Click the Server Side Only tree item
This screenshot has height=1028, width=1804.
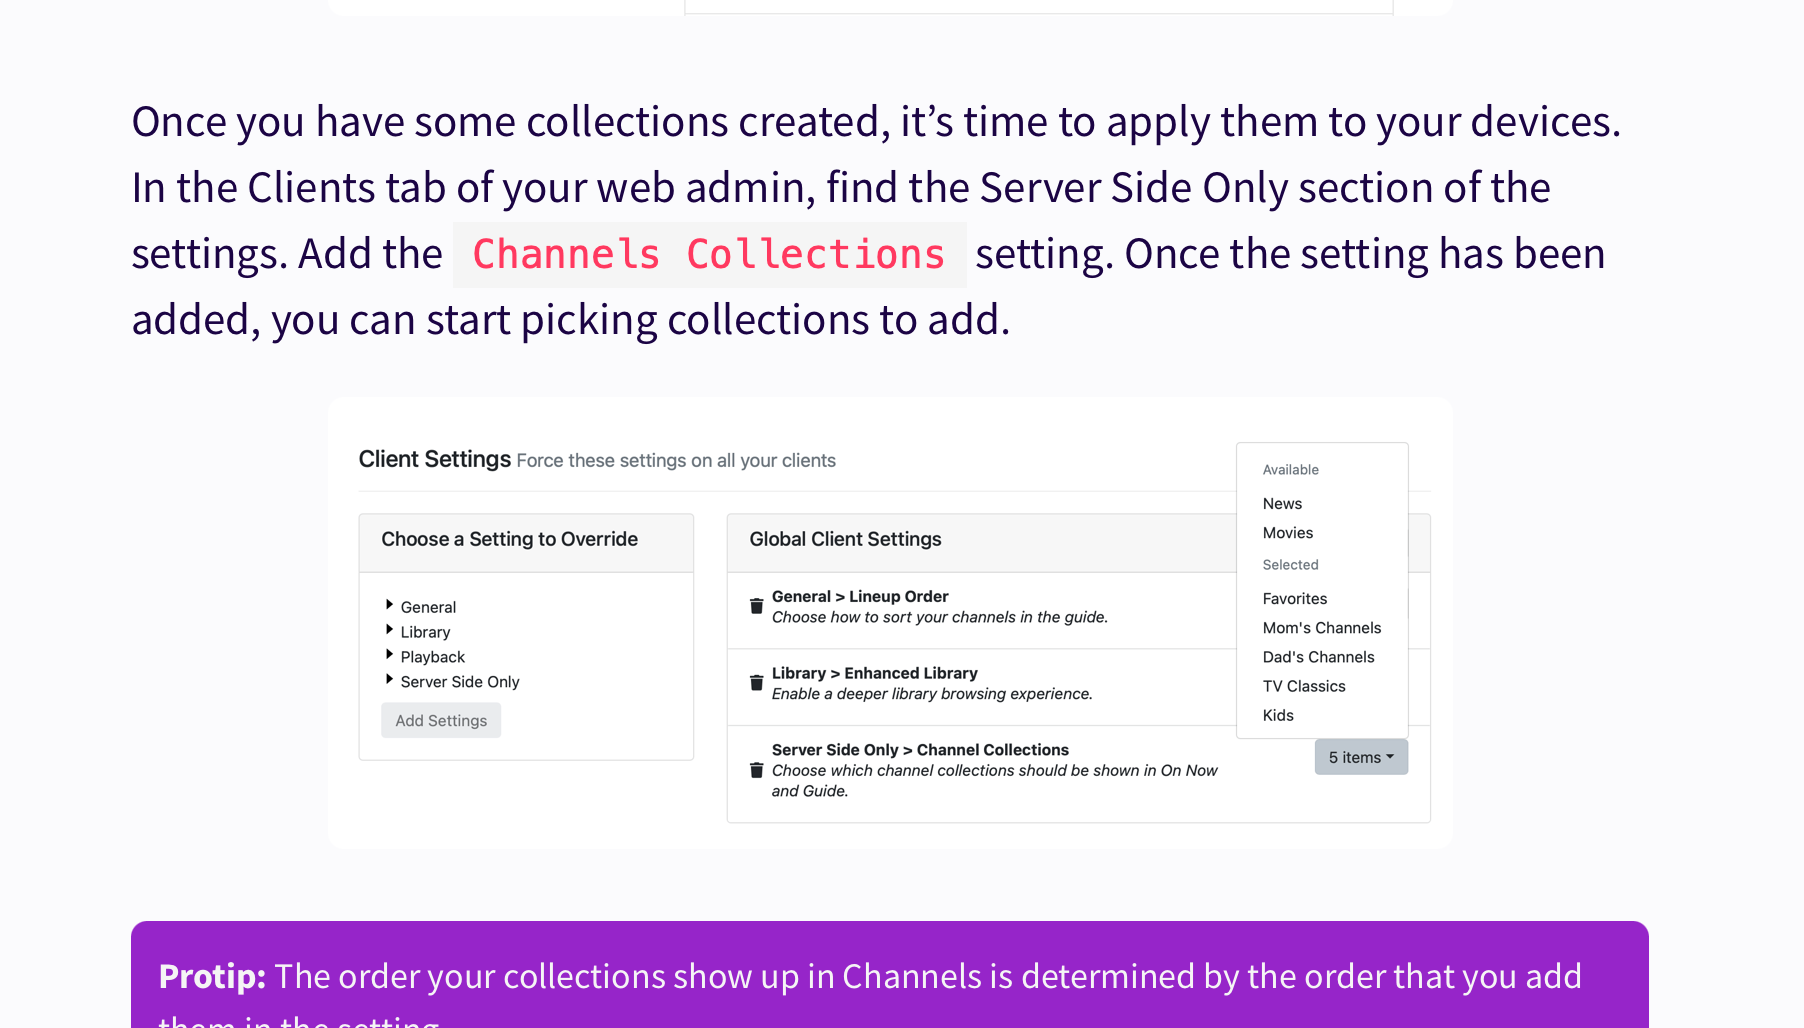[460, 682]
